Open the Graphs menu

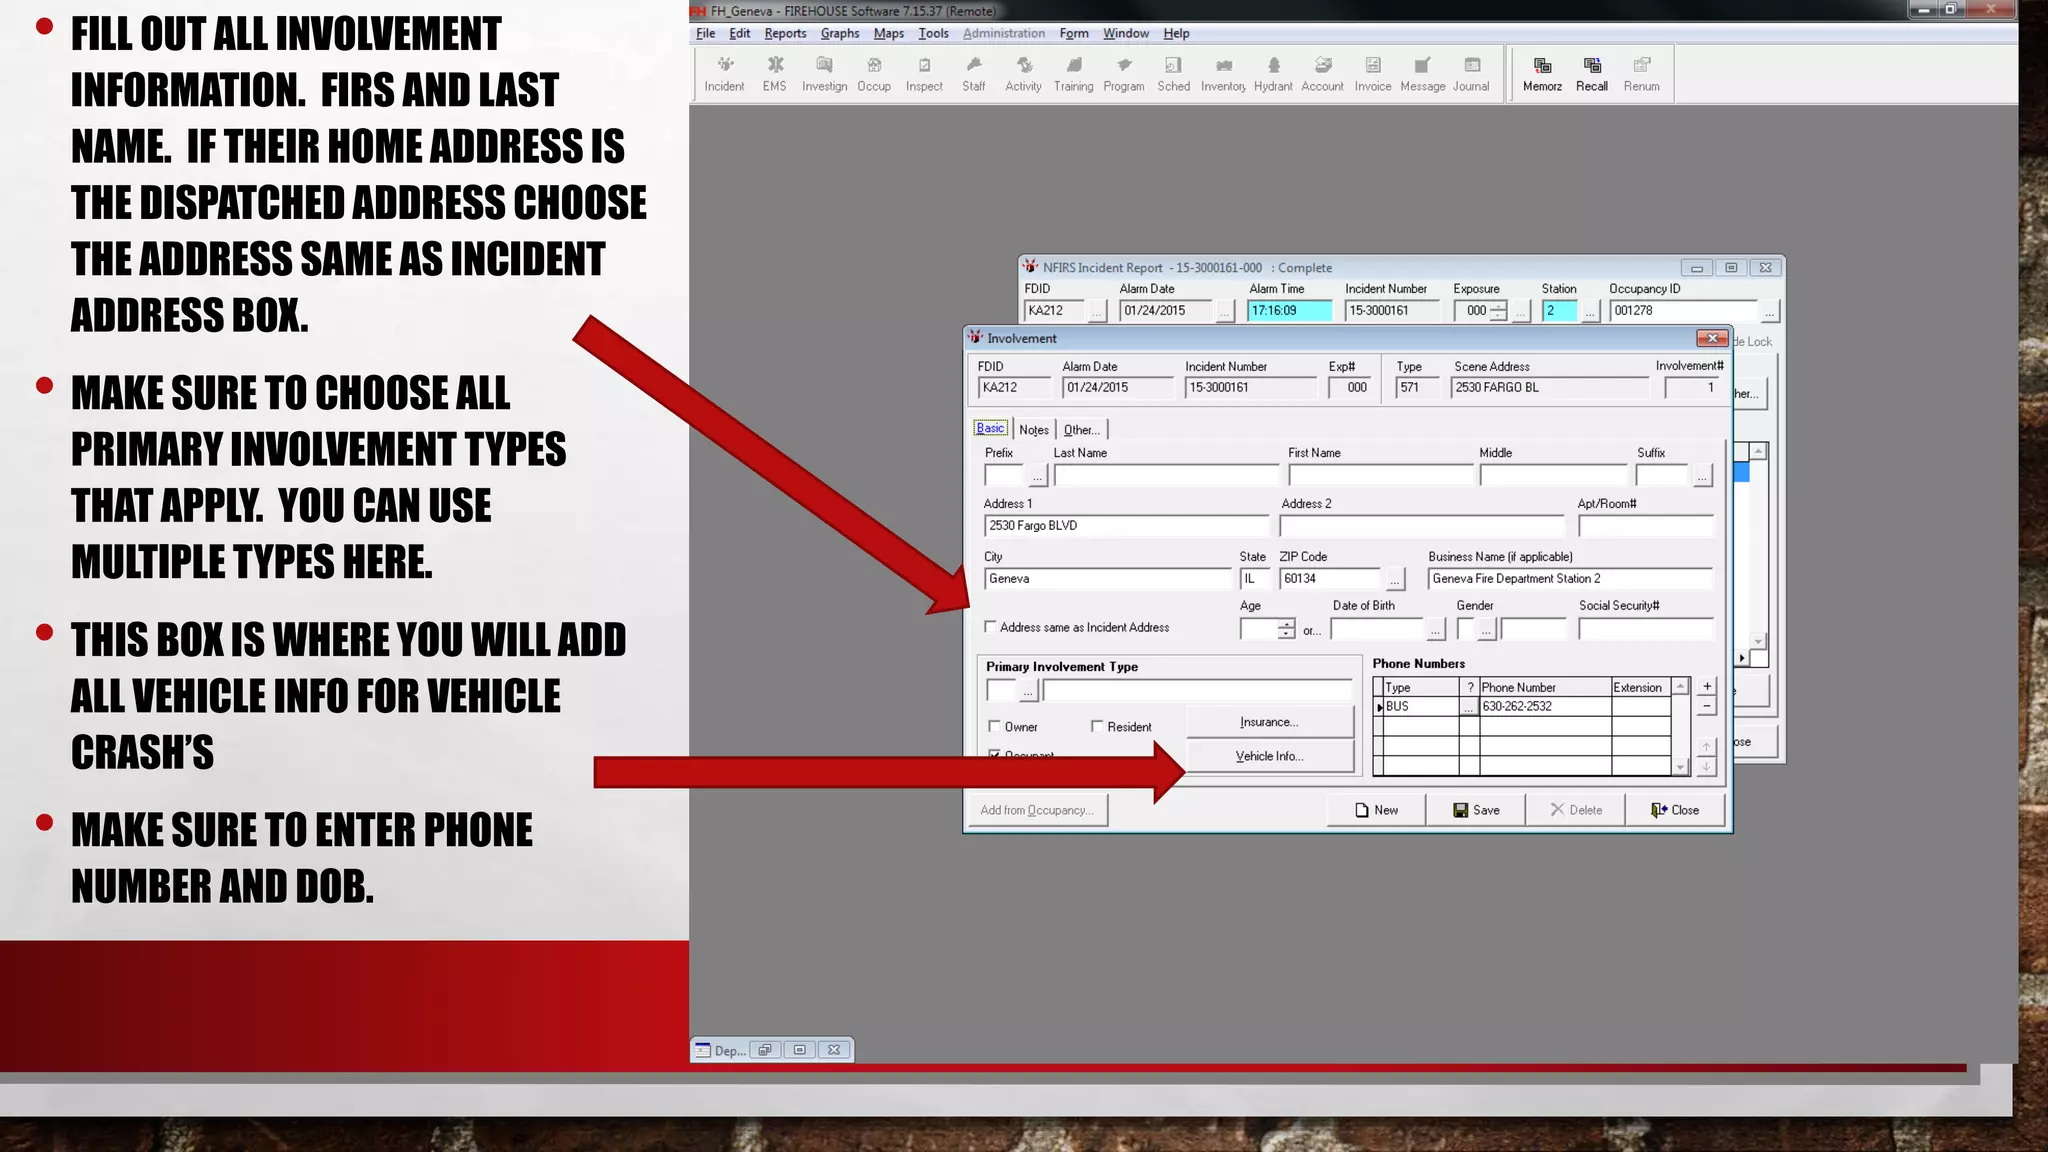[x=840, y=33]
